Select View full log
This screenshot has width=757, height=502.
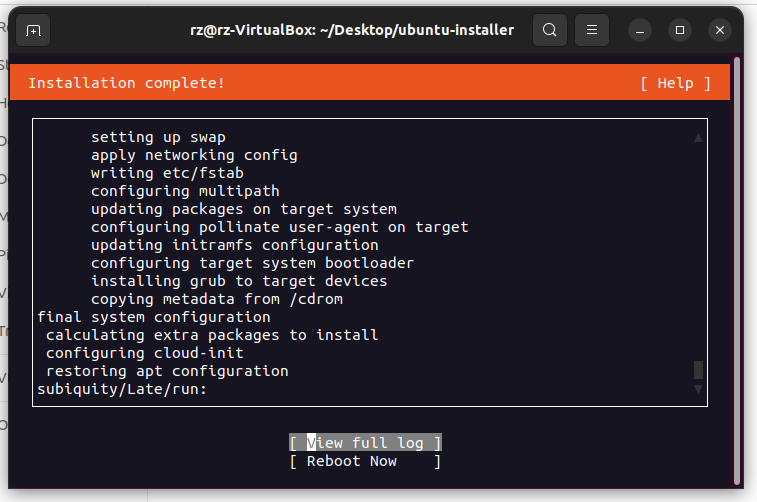365,443
